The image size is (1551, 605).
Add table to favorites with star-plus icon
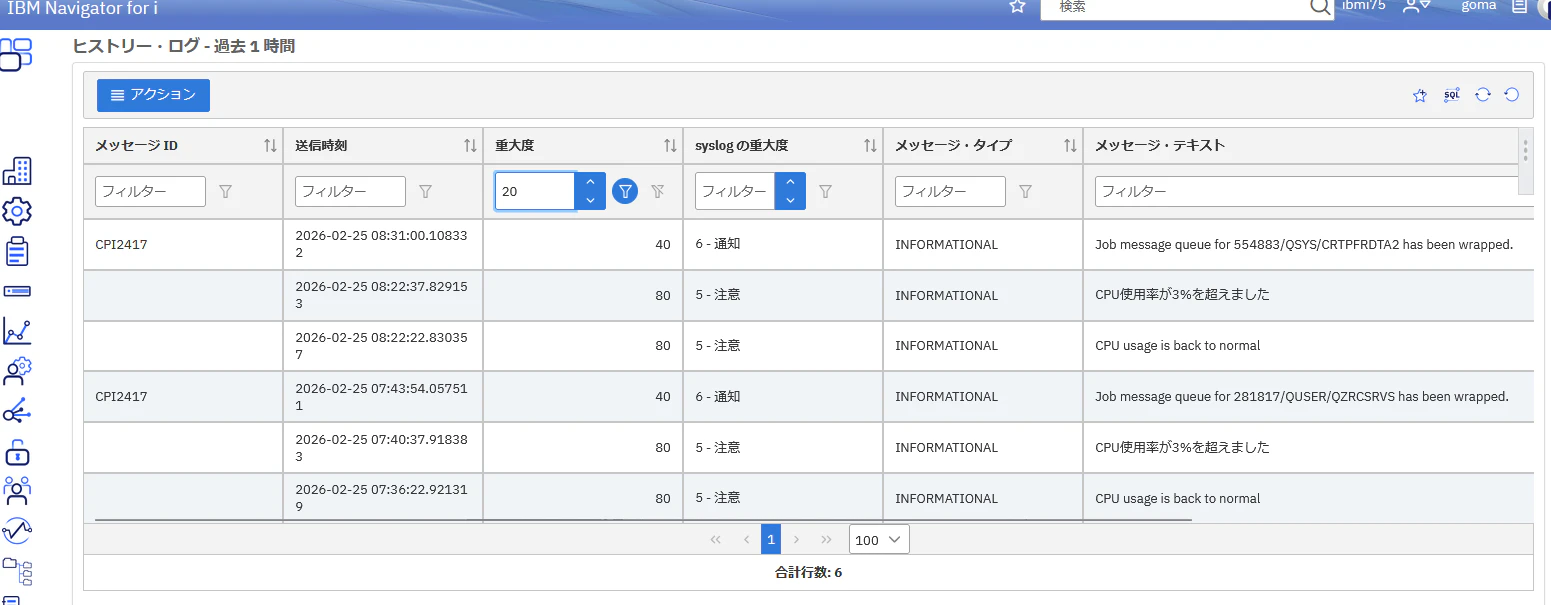[x=1420, y=95]
